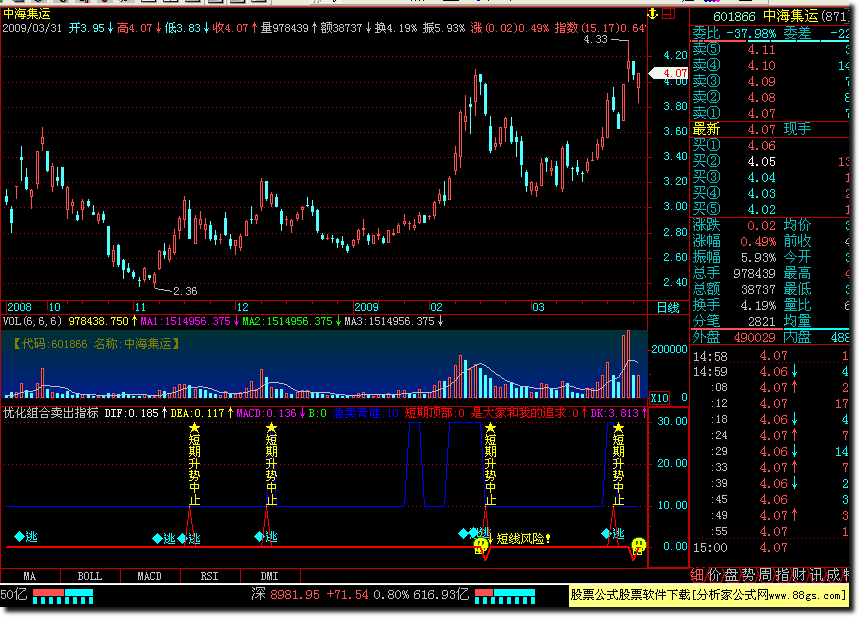Click the leftmost yellow star sell-signal marker
The image size is (861, 618).
pos(194,427)
